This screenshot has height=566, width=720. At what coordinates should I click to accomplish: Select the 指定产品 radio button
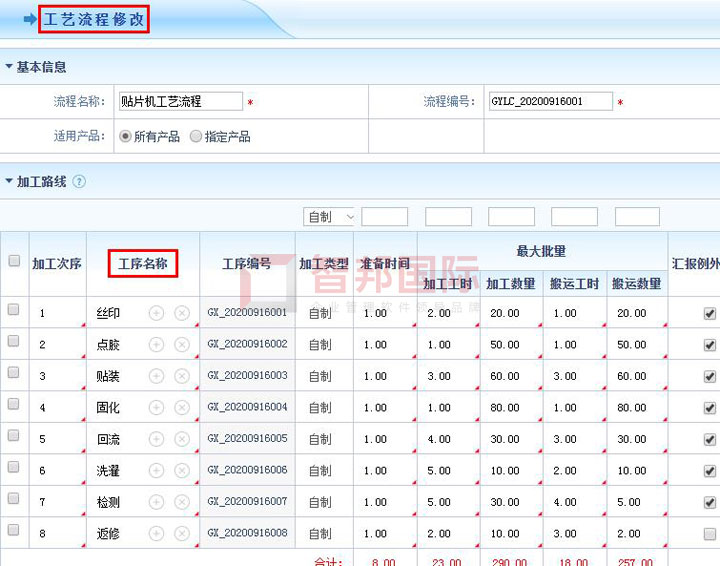196,136
